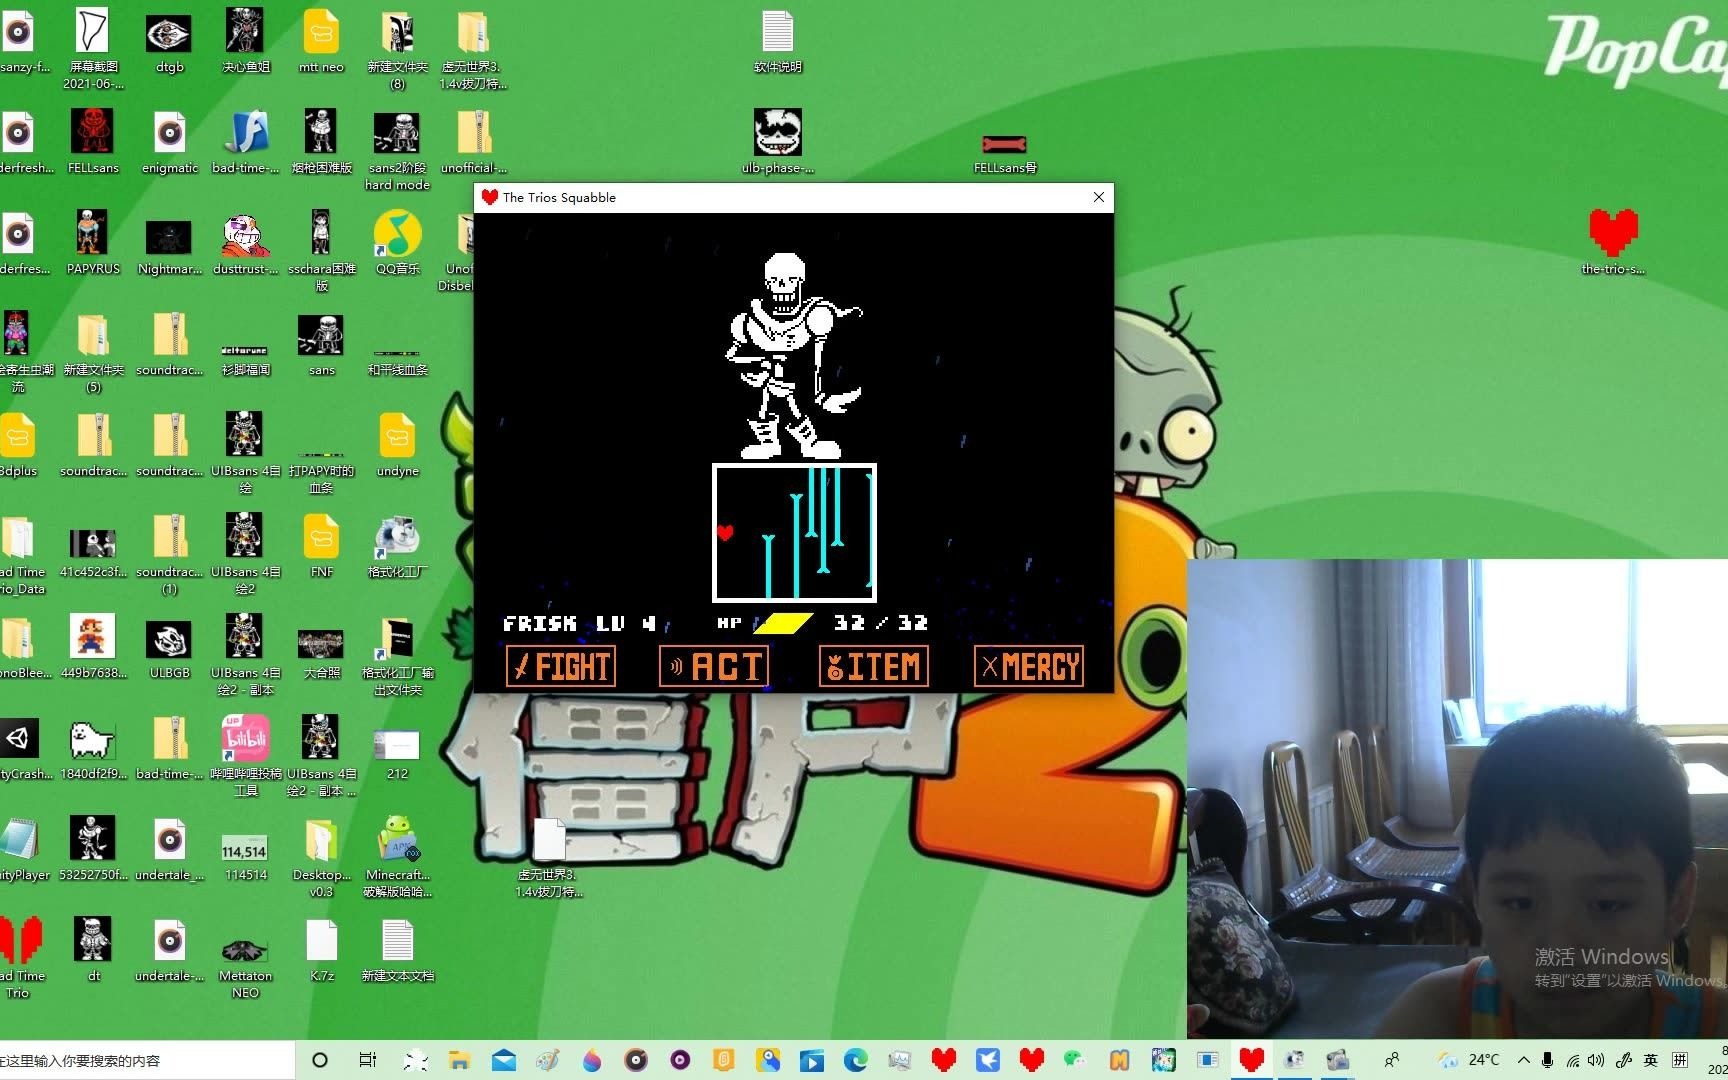The image size is (1728, 1080).
Task: Close The Trios Squabble window
Action: [1099, 197]
